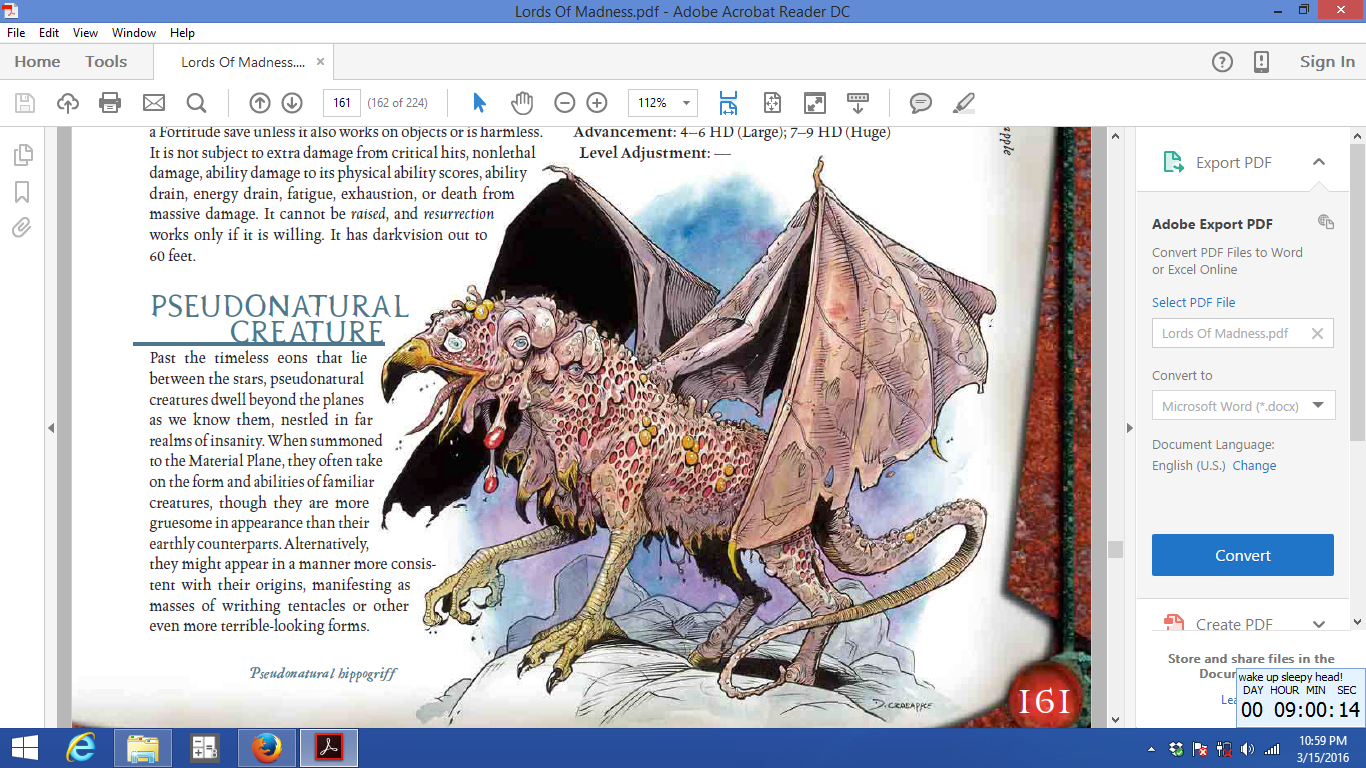Select the arrow selection tool
The height and width of the screenshot is (768, 1366).
pyautogui.click(x=479, y=103)
